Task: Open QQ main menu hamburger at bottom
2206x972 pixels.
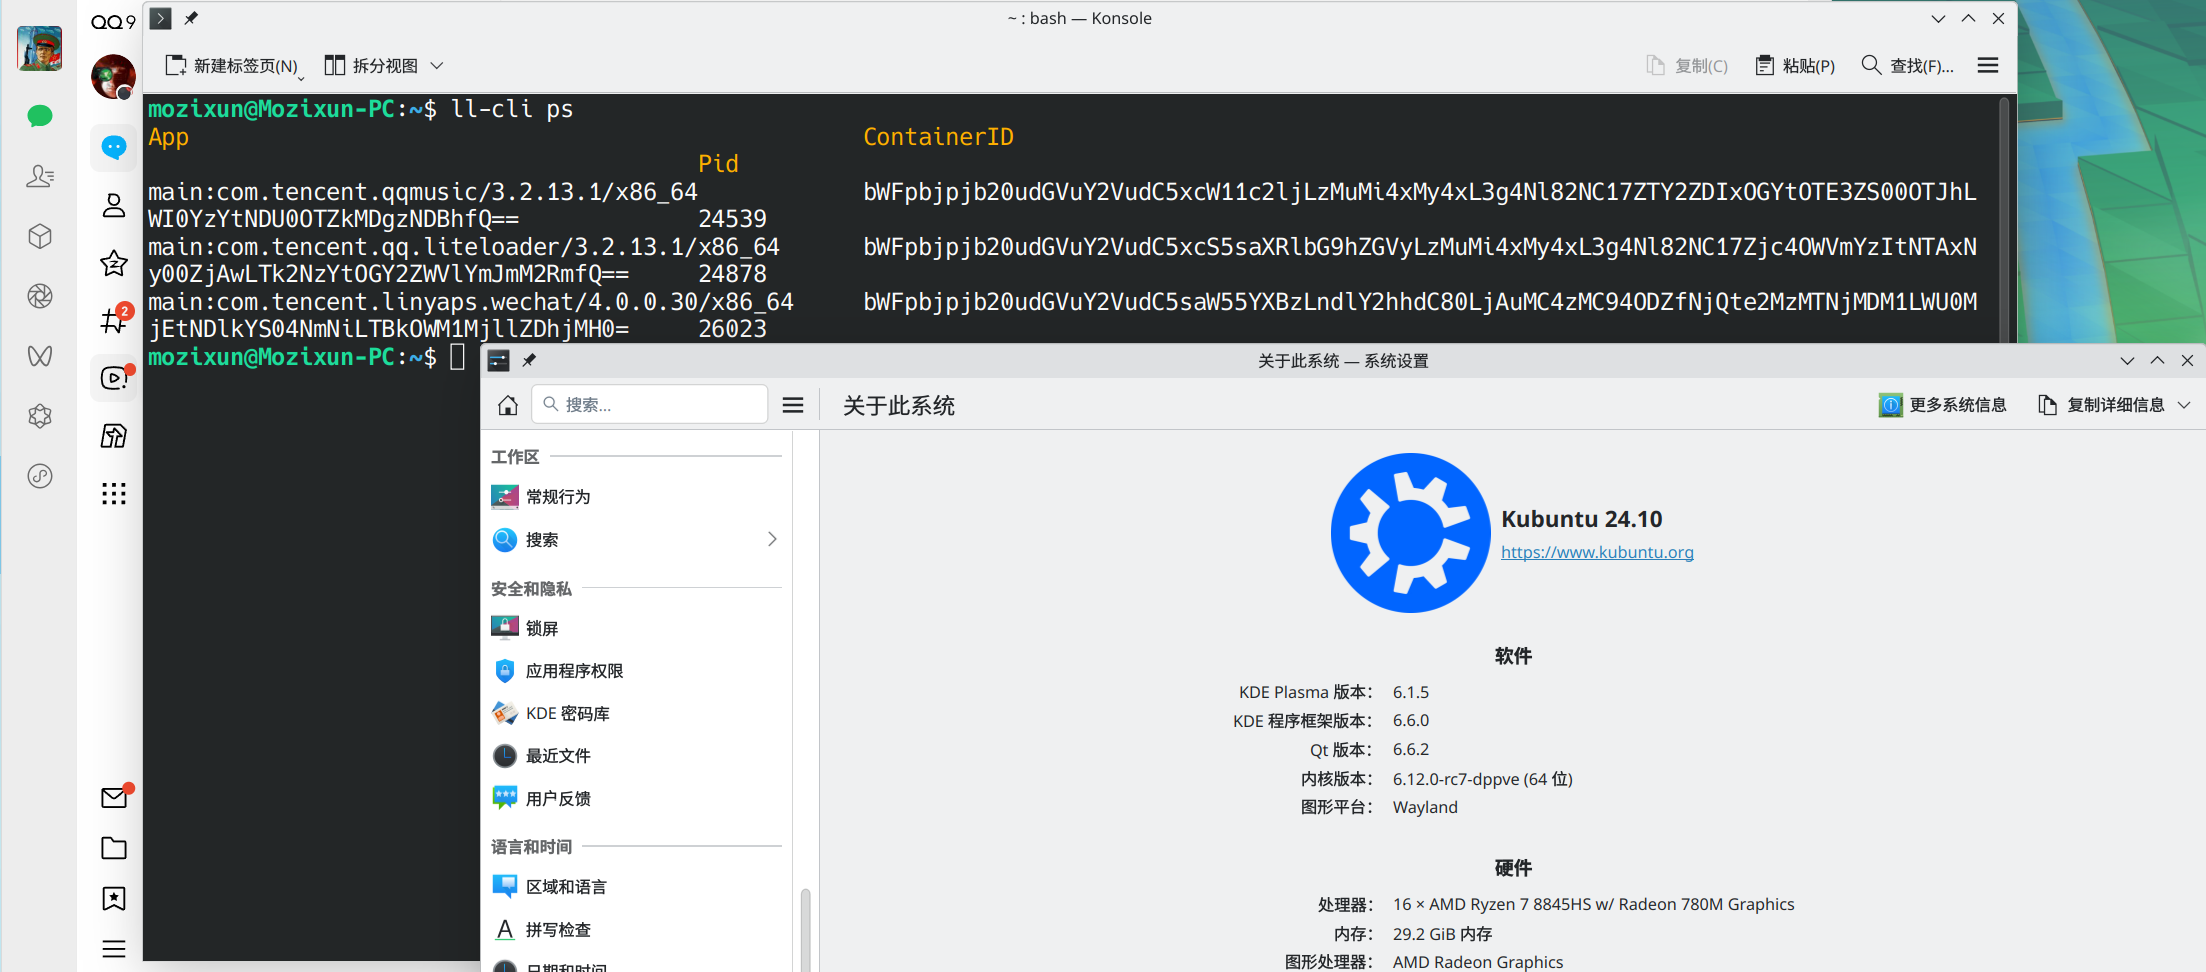Action: [114, 949]
